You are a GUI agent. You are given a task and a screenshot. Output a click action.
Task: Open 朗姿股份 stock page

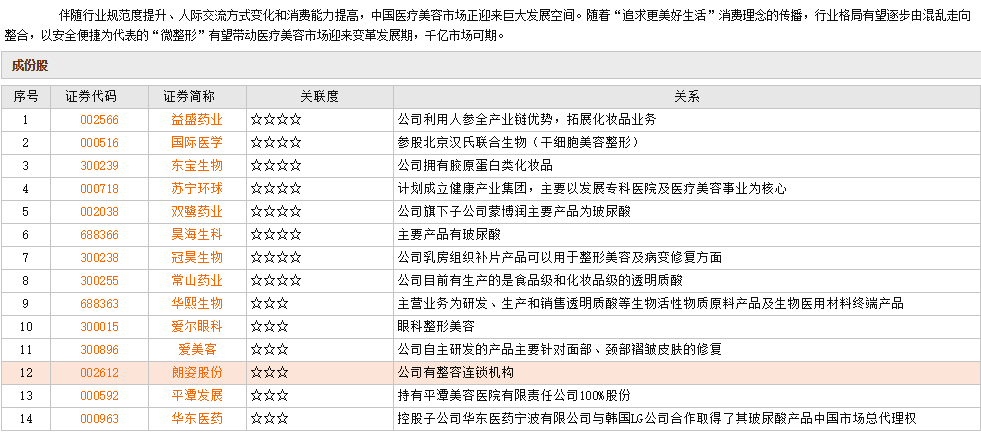point(197,373)
